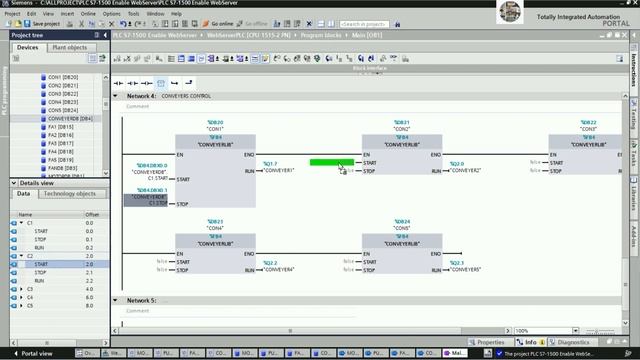
Task: Open the Project menu
Action: (x=12, y=13)
